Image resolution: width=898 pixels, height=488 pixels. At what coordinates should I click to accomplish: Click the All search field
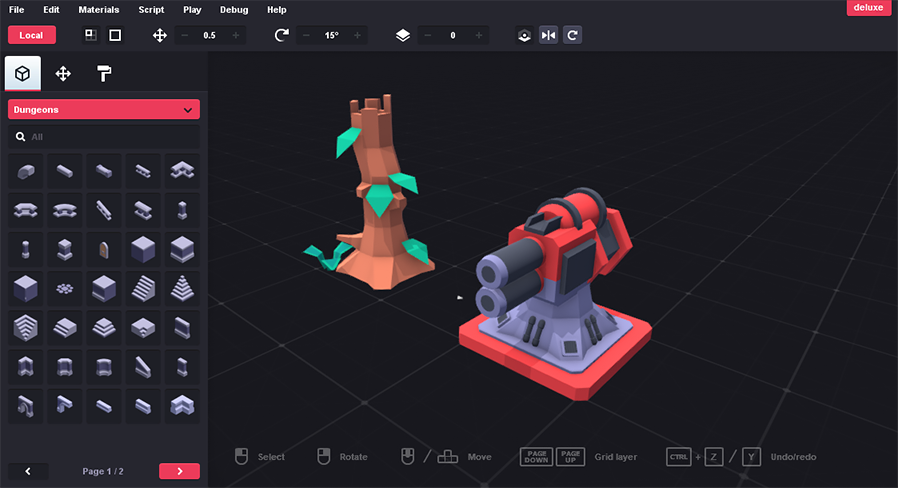coord(104,137)
